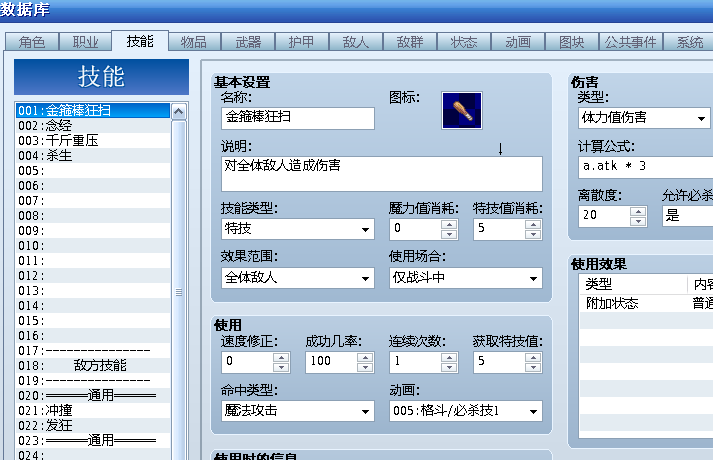
Task: Select the 附加状态 row in 使用效果
Action: pyautogui.click(x=647, y=304)
